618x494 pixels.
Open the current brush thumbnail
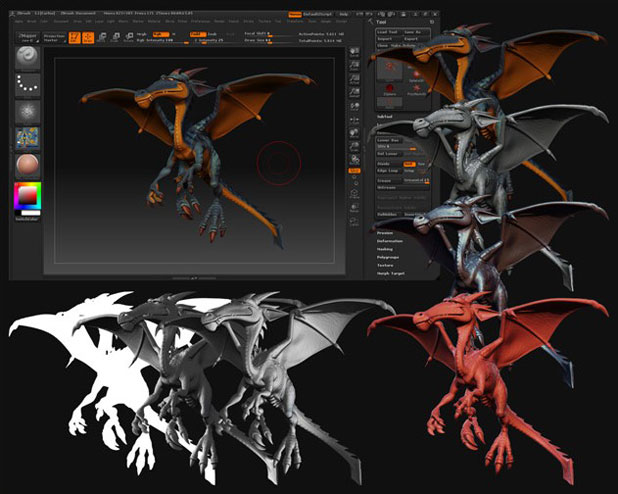28,58
